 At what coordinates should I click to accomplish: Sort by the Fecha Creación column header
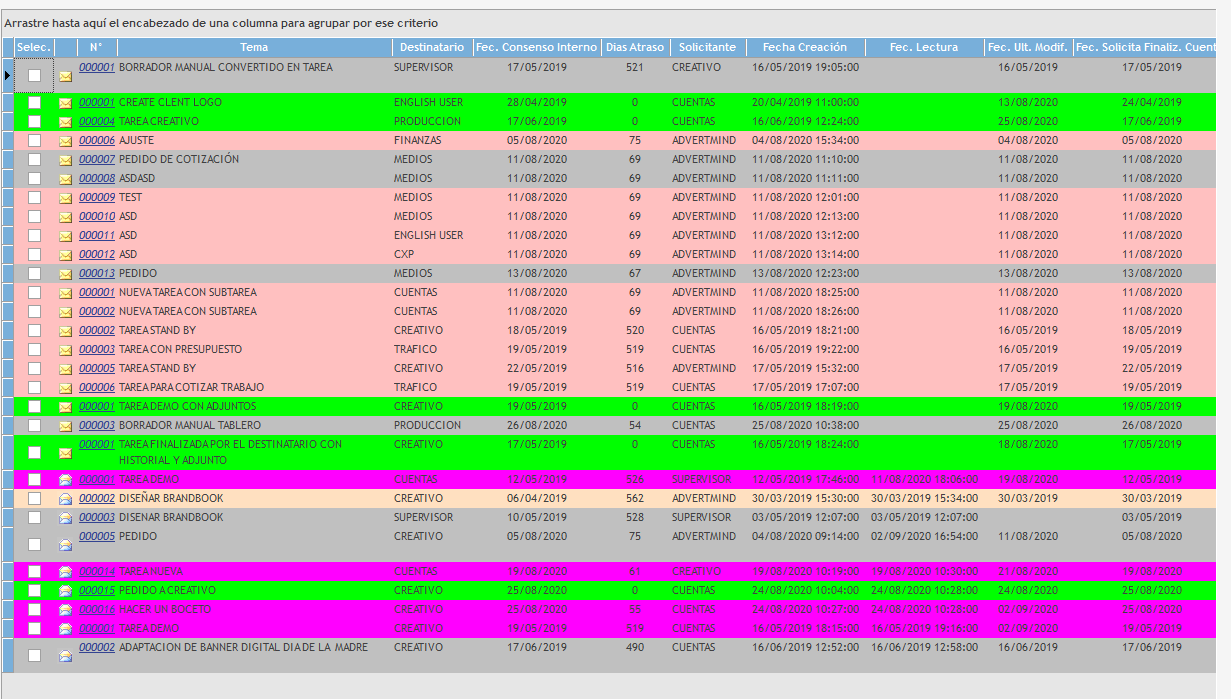point(804,47)
